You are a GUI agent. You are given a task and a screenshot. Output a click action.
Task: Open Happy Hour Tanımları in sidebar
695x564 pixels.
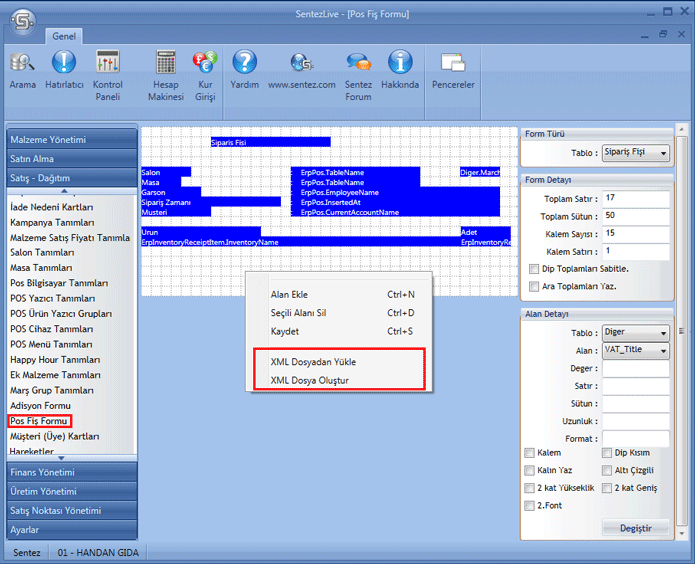pos(55,360)
